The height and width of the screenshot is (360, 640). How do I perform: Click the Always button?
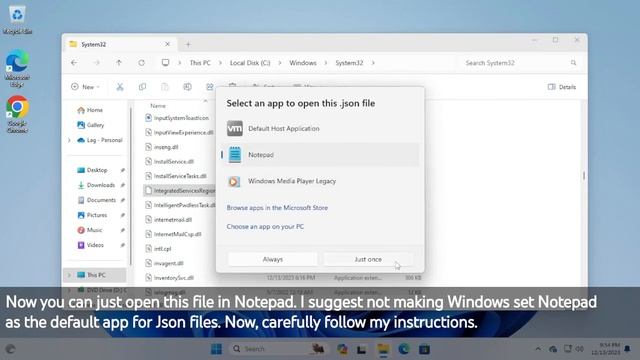pos(273,259)
